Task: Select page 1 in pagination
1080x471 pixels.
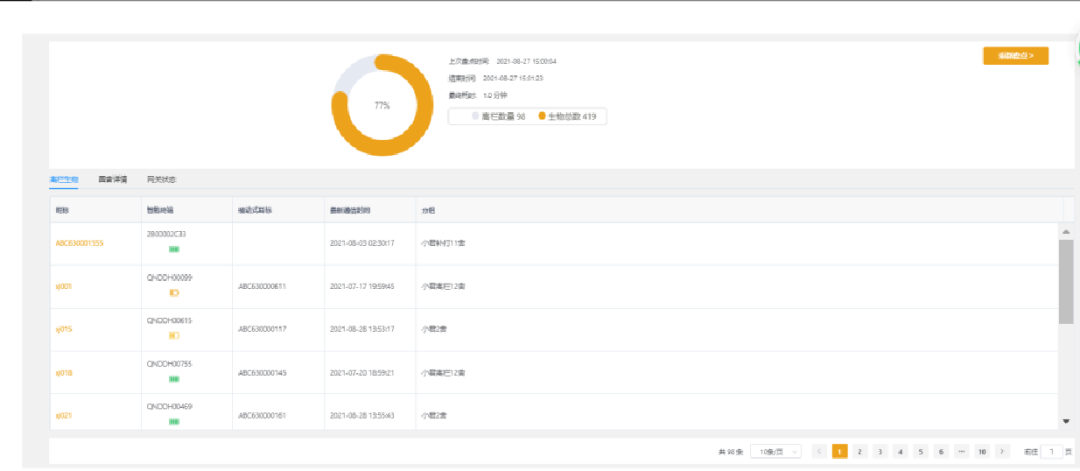Action: [x=840, y=452]
